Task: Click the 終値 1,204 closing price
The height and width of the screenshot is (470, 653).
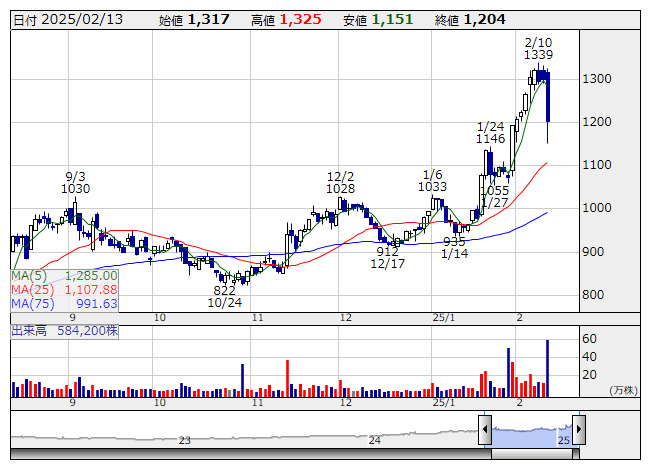Action: (470, 20)
